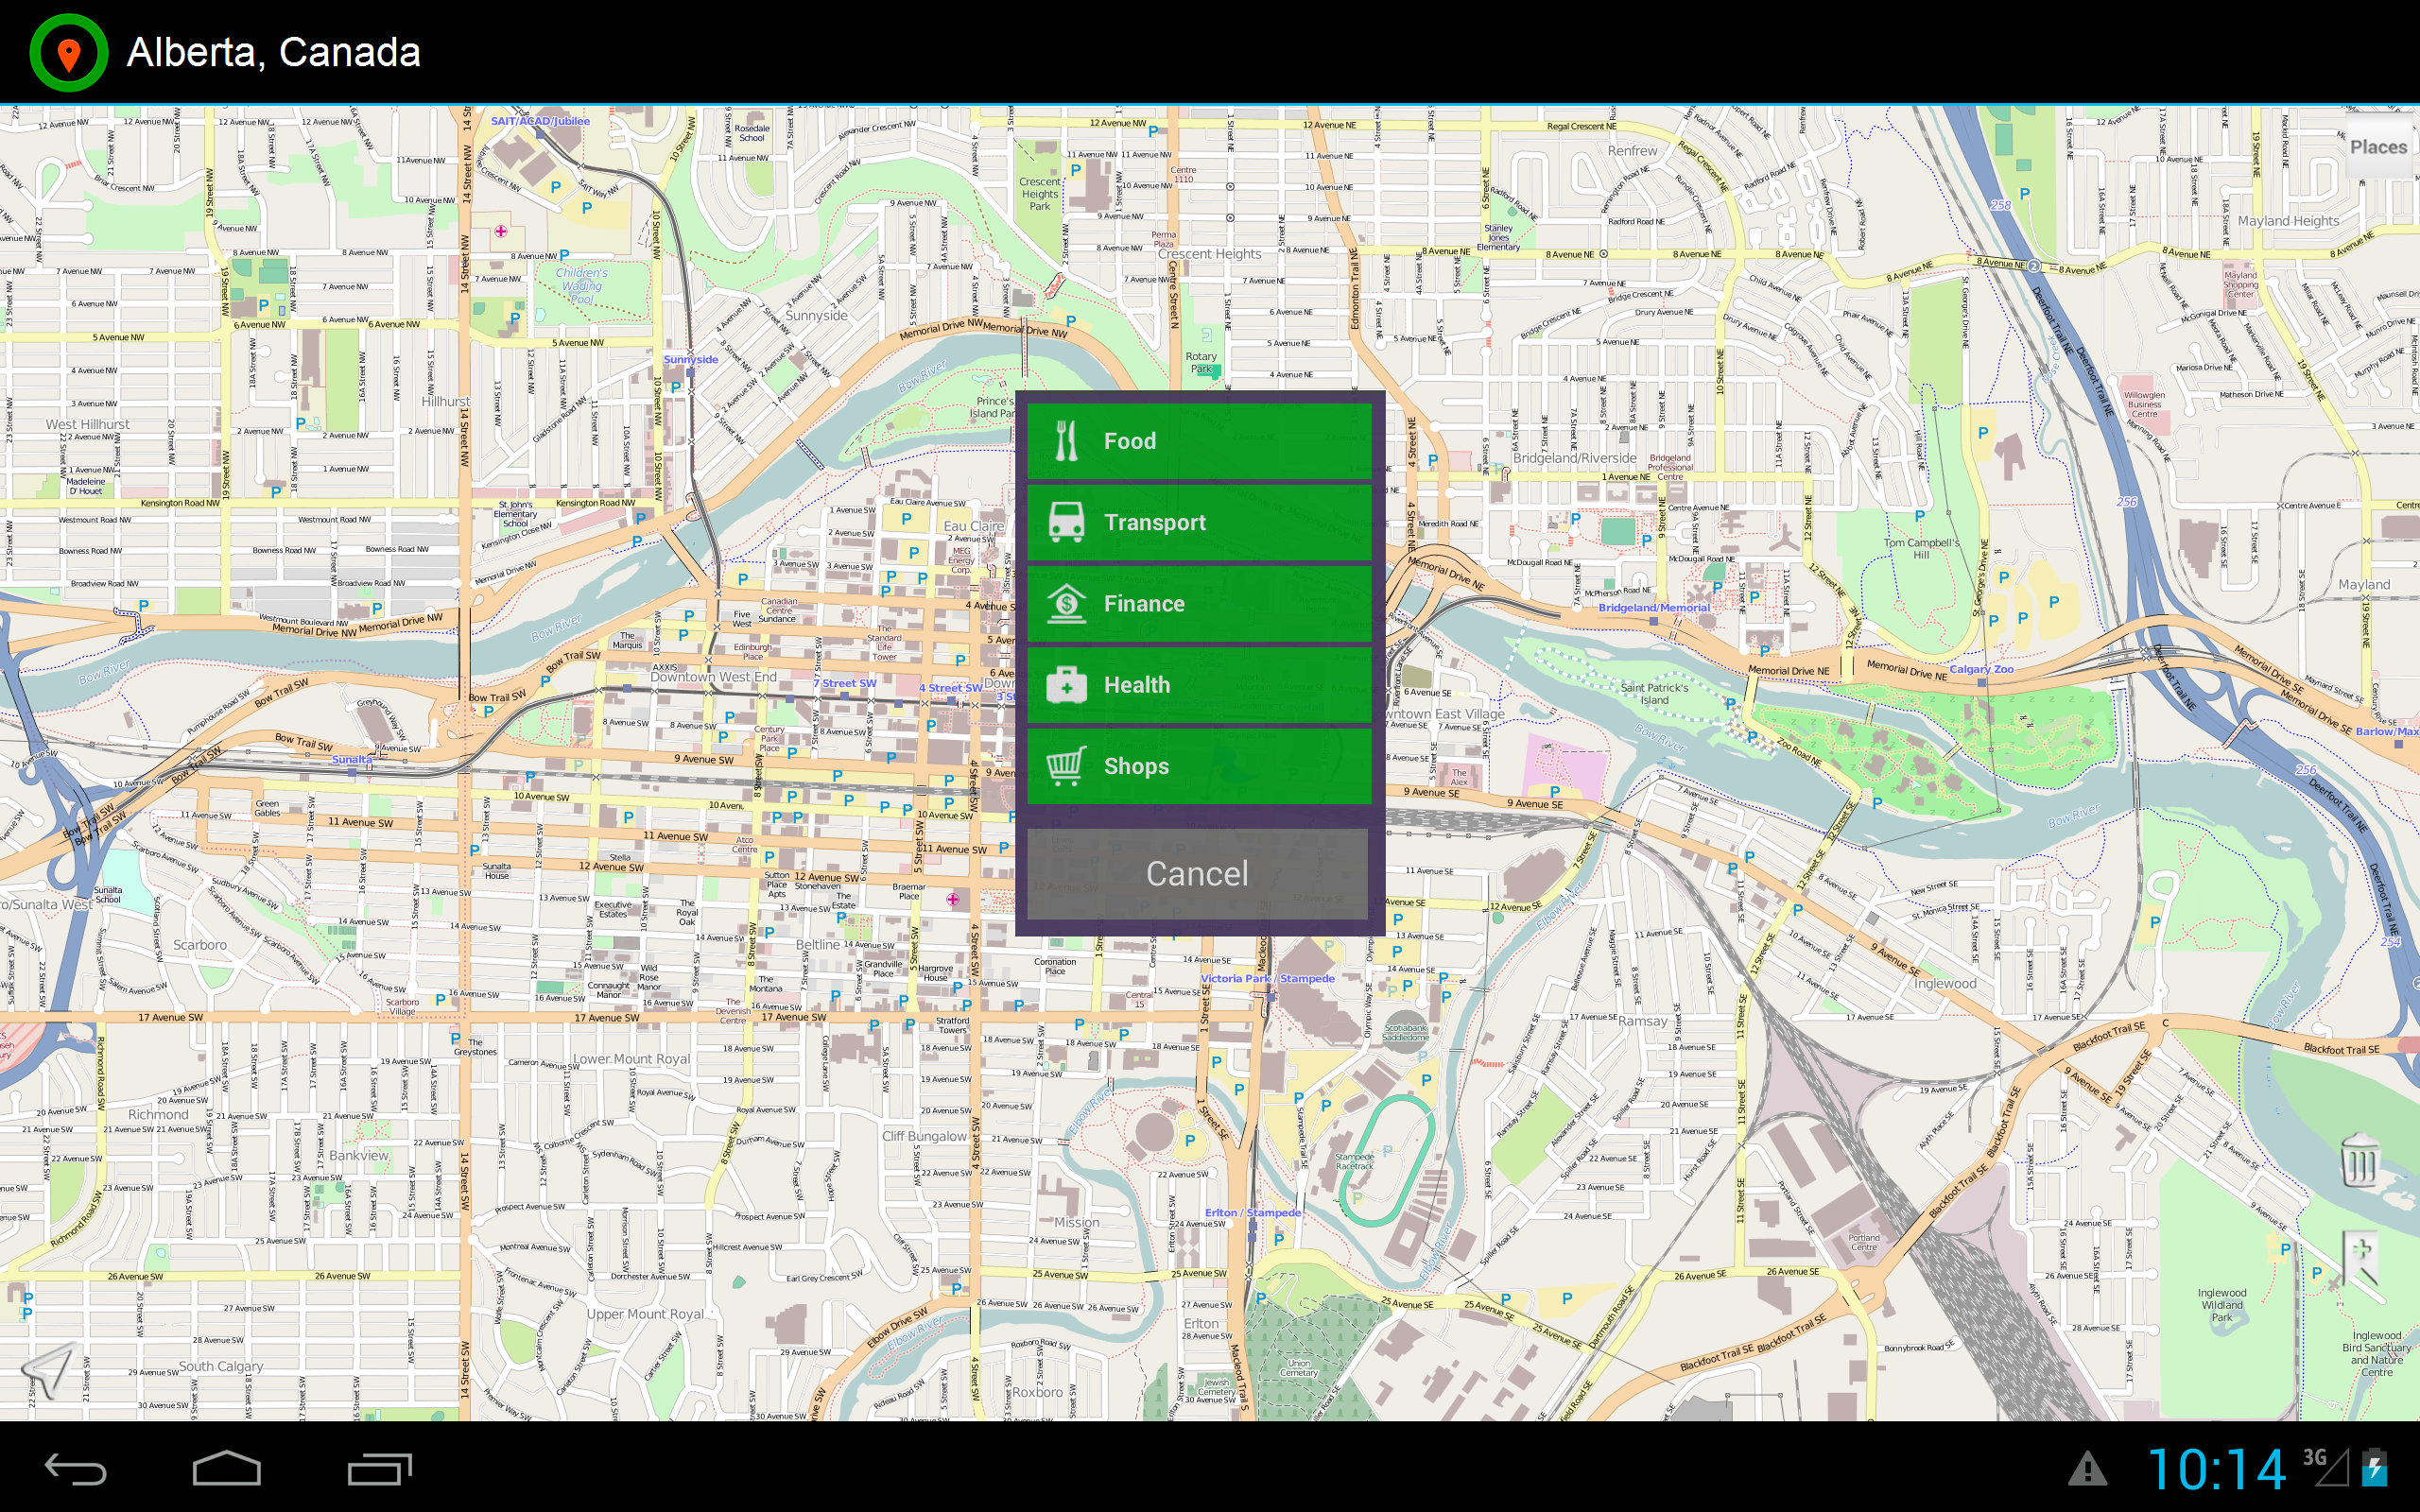Click the bus icon on the Transport row

click(1066, 522)
